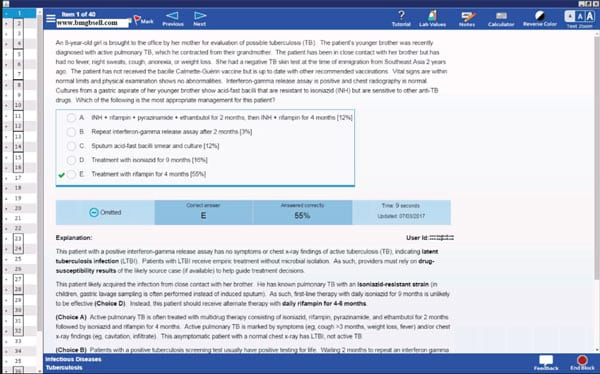600x374 pixels.
Task: Open the Feedback dialog
Action: pyautogui.click(x=546, y=363)
